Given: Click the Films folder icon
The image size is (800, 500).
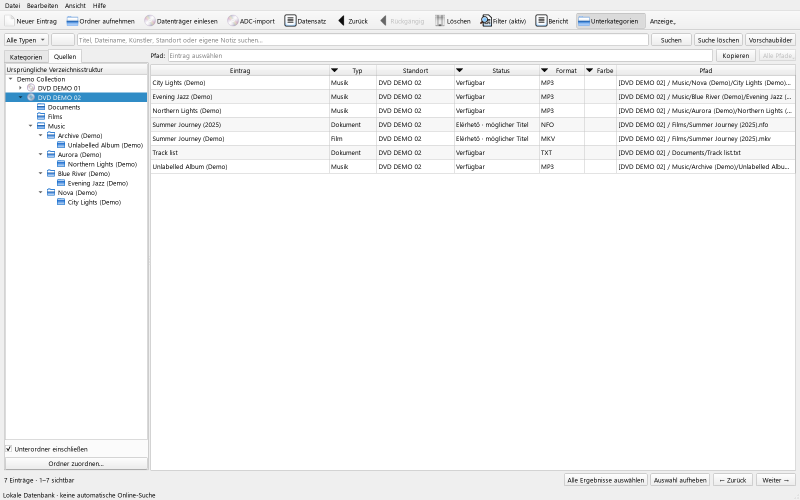Looking at the screenshot, I should pyautogui.click(x=41, y=117).
